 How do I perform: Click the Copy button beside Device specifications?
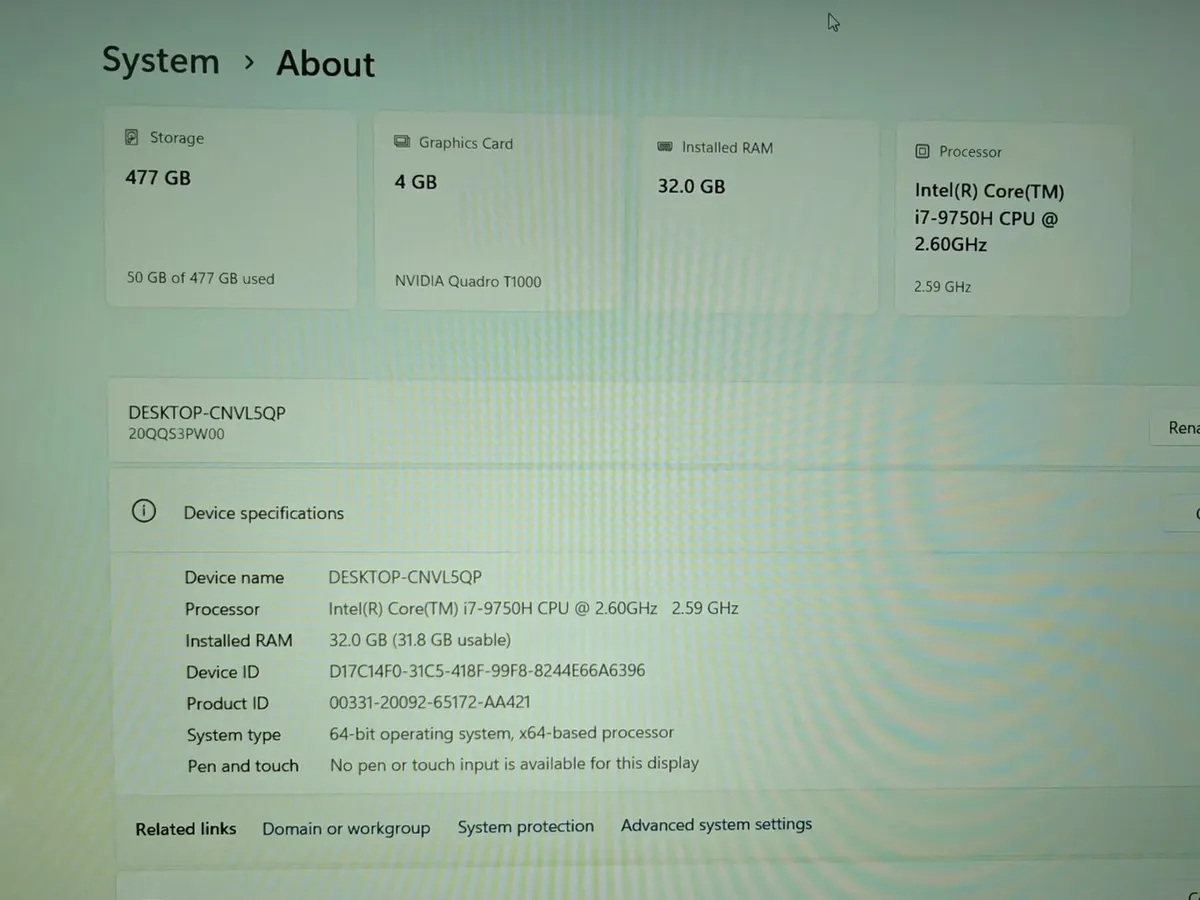(1188, 514)
